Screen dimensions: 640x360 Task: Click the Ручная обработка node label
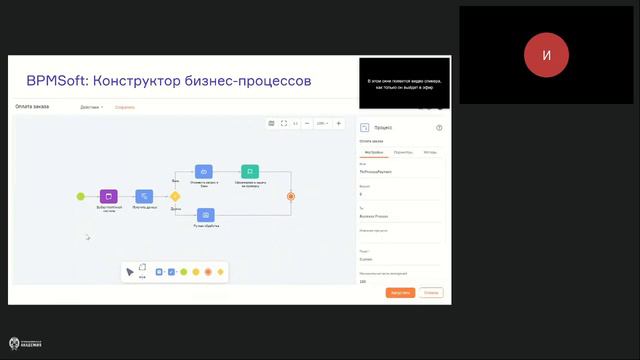point(206,226)
